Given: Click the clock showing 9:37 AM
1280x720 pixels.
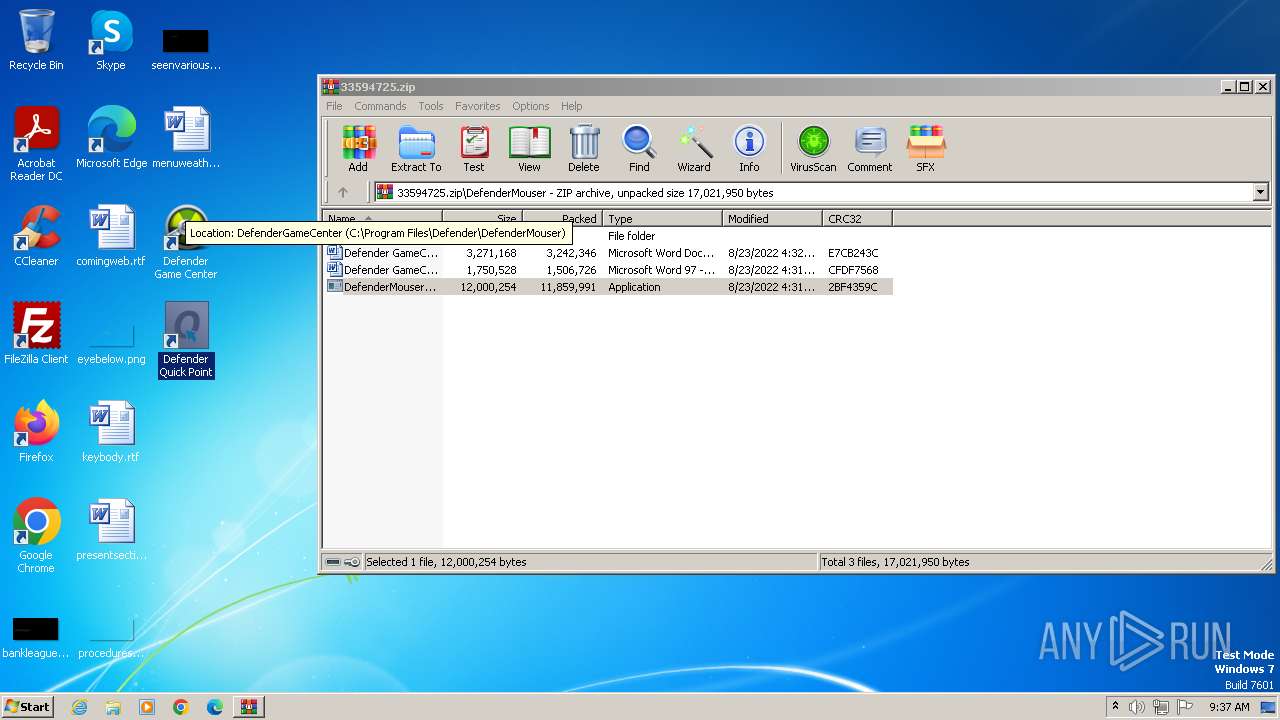Looking at the screenshot, I should (1229, 707).
